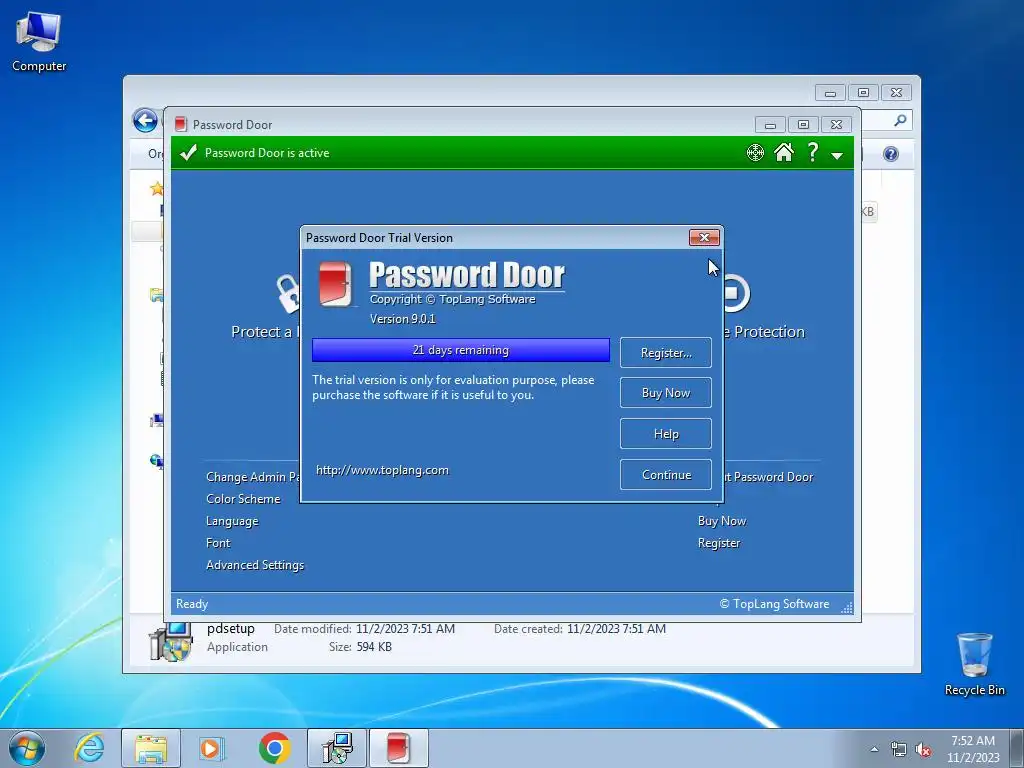Click the blue help icon in Explorer toolbar
This screenshot has width=1024, height=768.
(x=891, y=153)
